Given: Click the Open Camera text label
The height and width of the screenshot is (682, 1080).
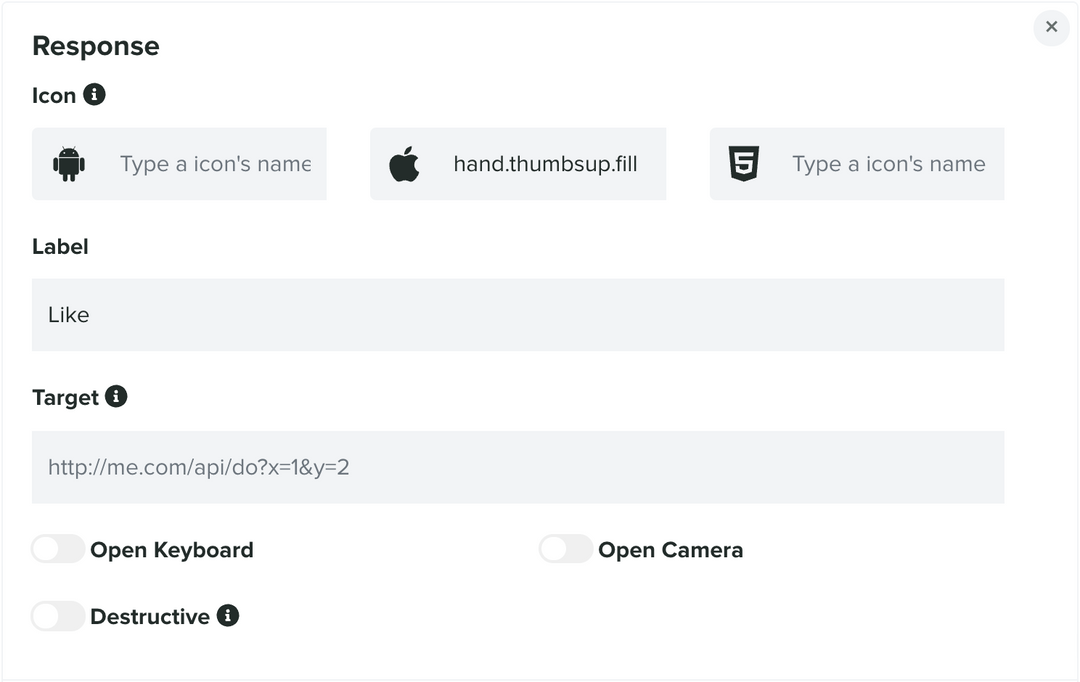Looking at the screenshot, I should point(670,550).
